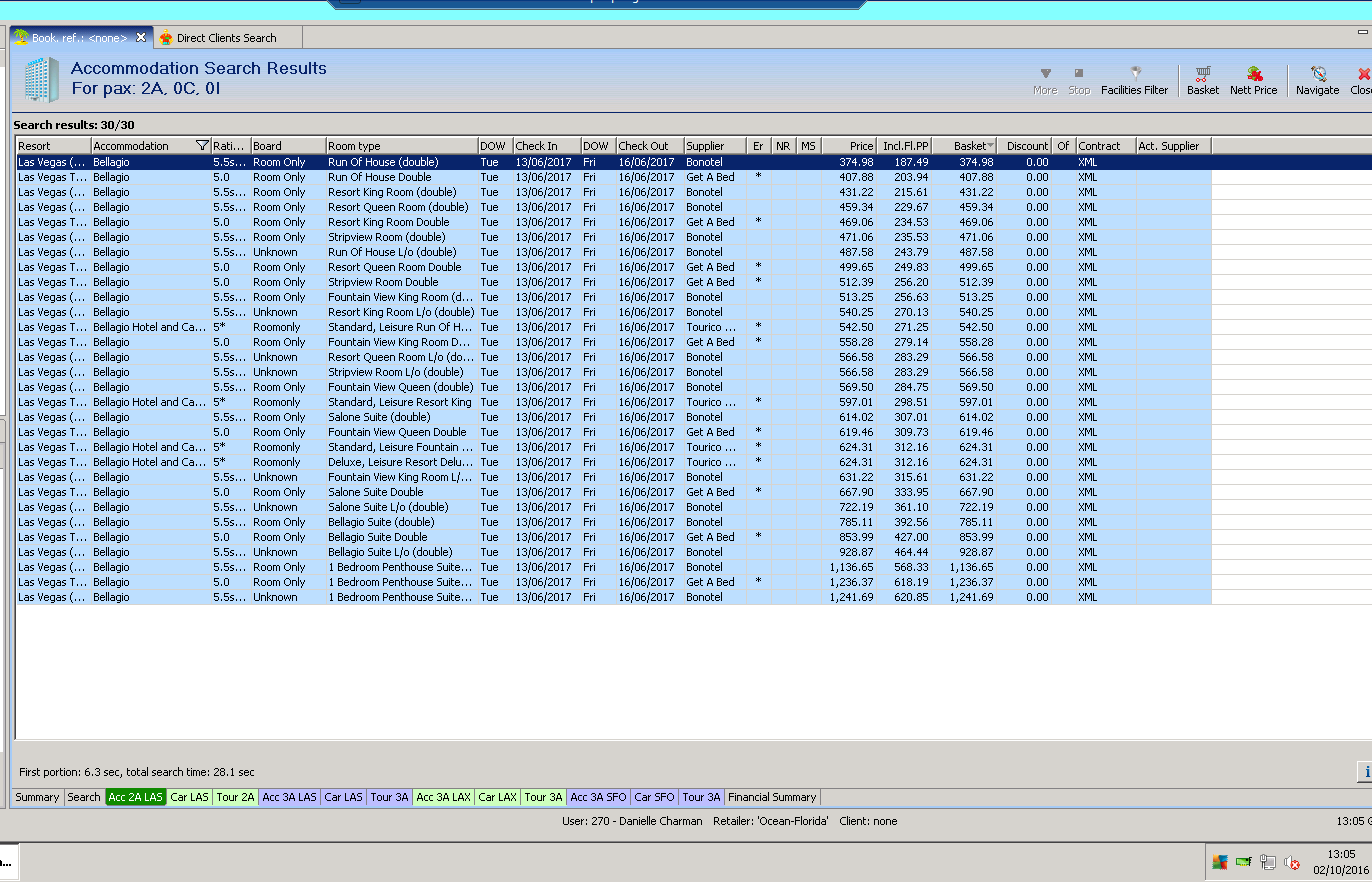Switch to the Car SFO tab
The image size is (1372, 882).
pyautogui.click(x=654, y=797)
